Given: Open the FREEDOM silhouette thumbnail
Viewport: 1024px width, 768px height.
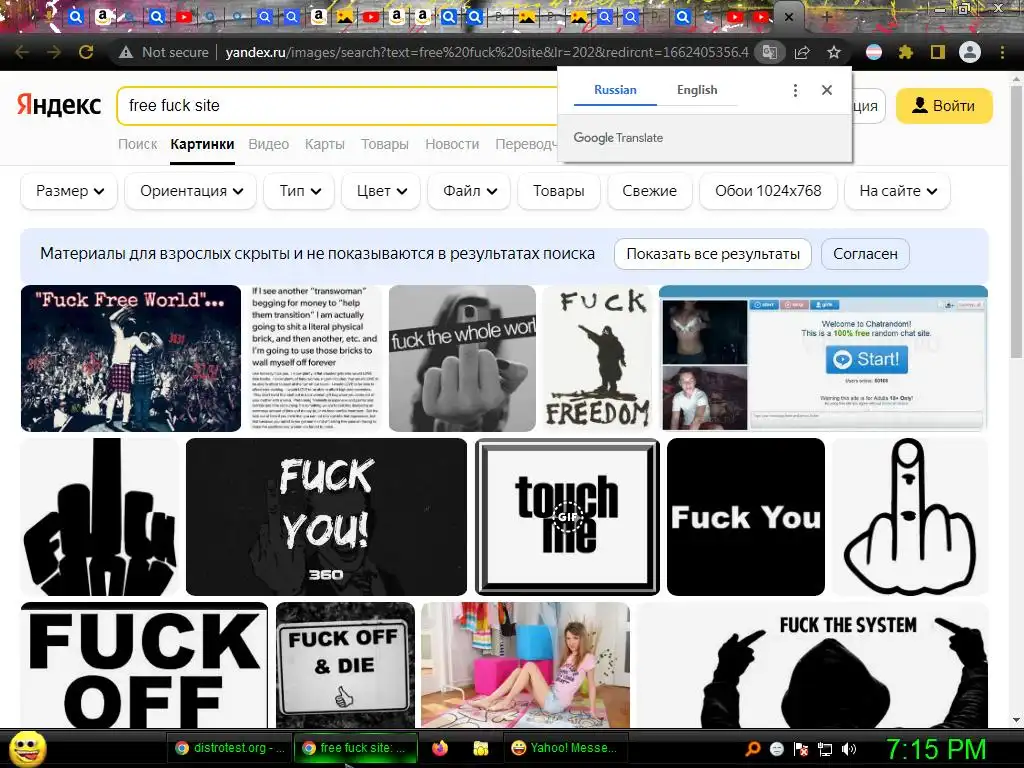Looking at the screenshot, I should point(598,358).
